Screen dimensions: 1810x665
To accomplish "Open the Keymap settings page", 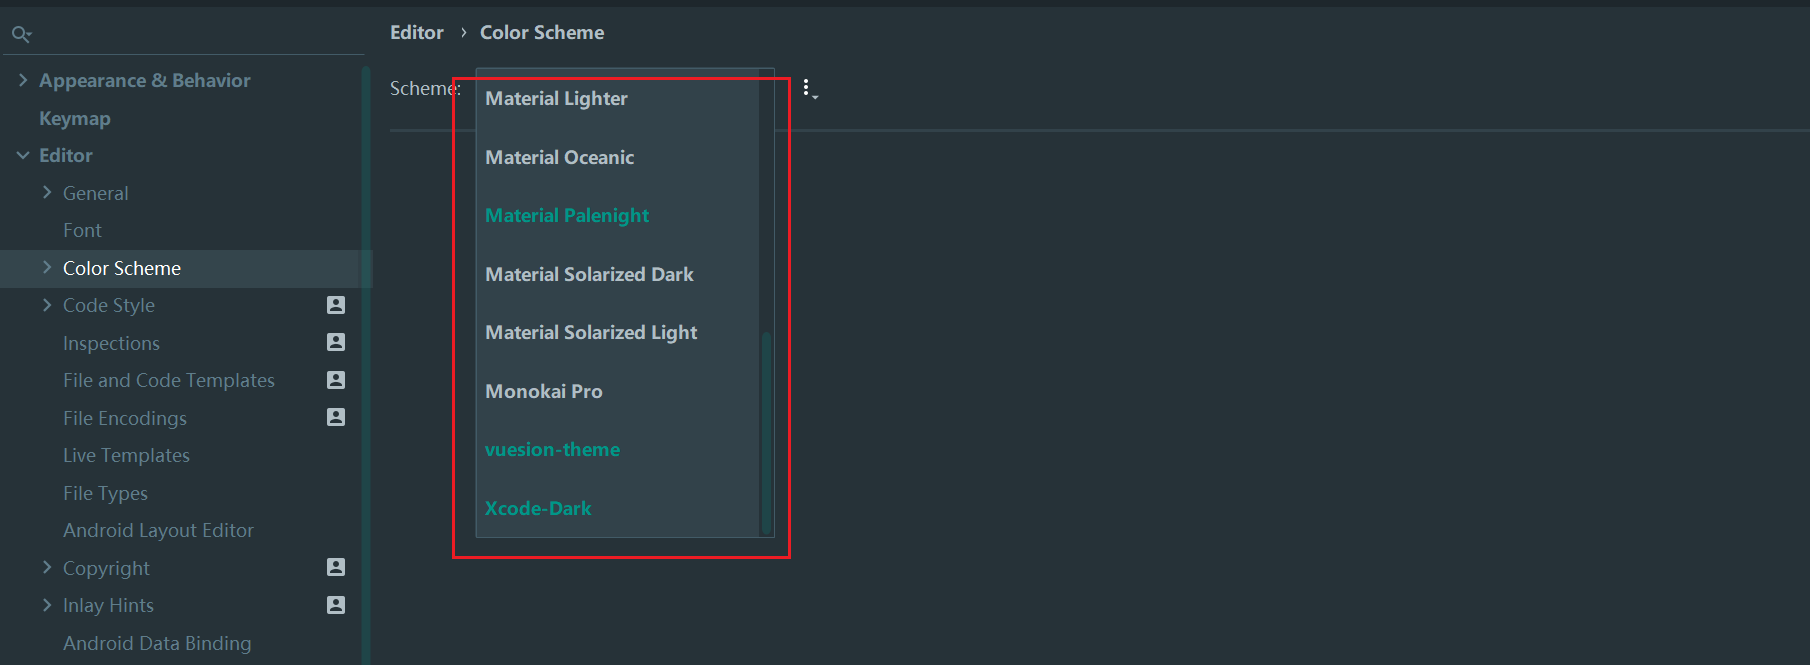I will tap(75, 118).
